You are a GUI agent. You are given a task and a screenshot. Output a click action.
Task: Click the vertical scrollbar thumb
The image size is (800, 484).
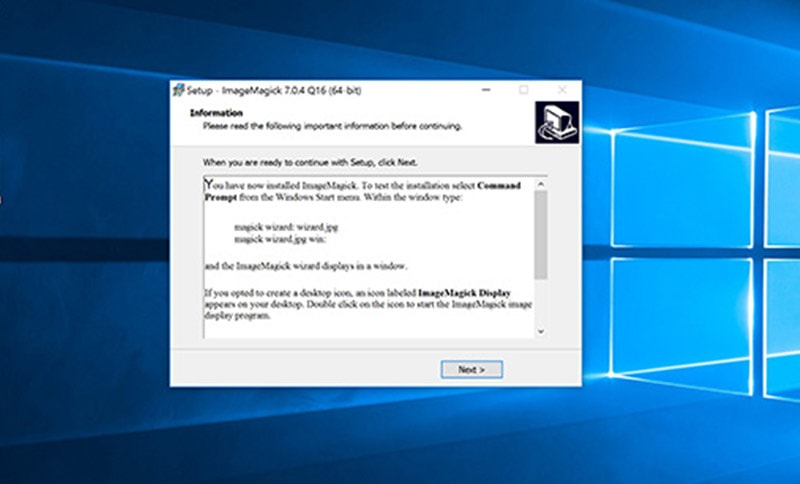[541, 235]
